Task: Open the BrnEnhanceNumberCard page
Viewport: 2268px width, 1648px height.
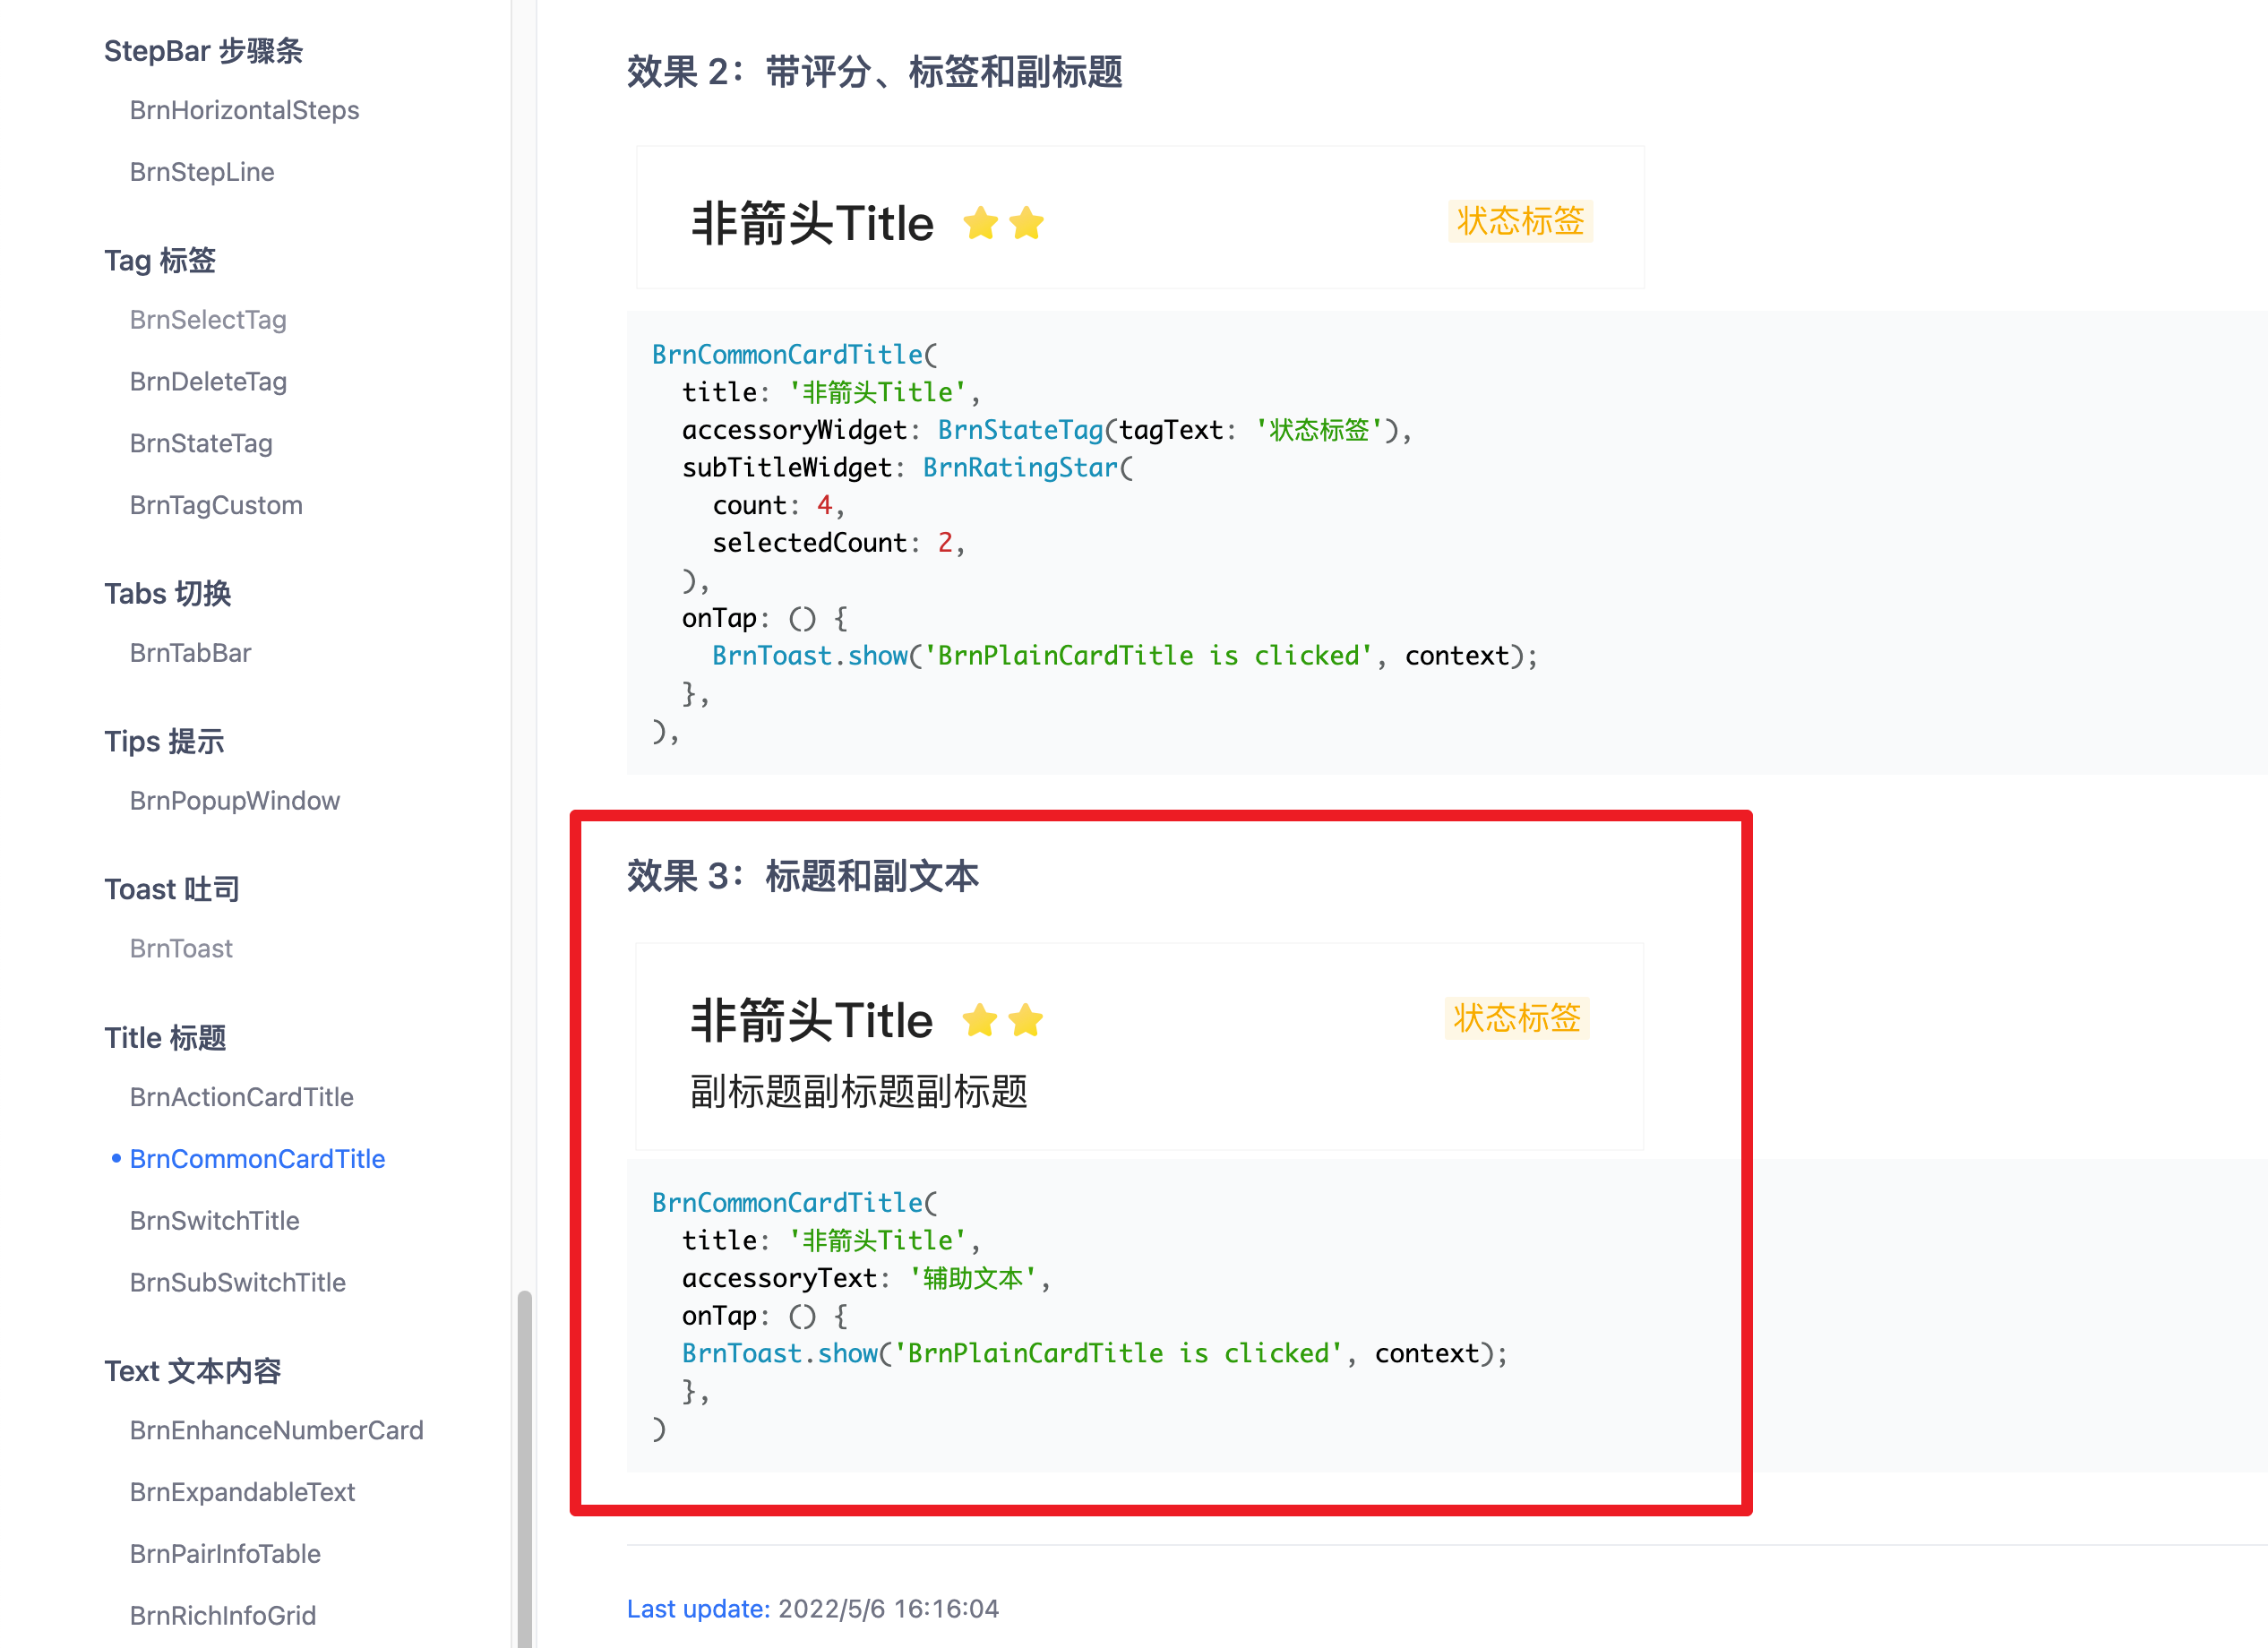Action: pos(277,1431)
